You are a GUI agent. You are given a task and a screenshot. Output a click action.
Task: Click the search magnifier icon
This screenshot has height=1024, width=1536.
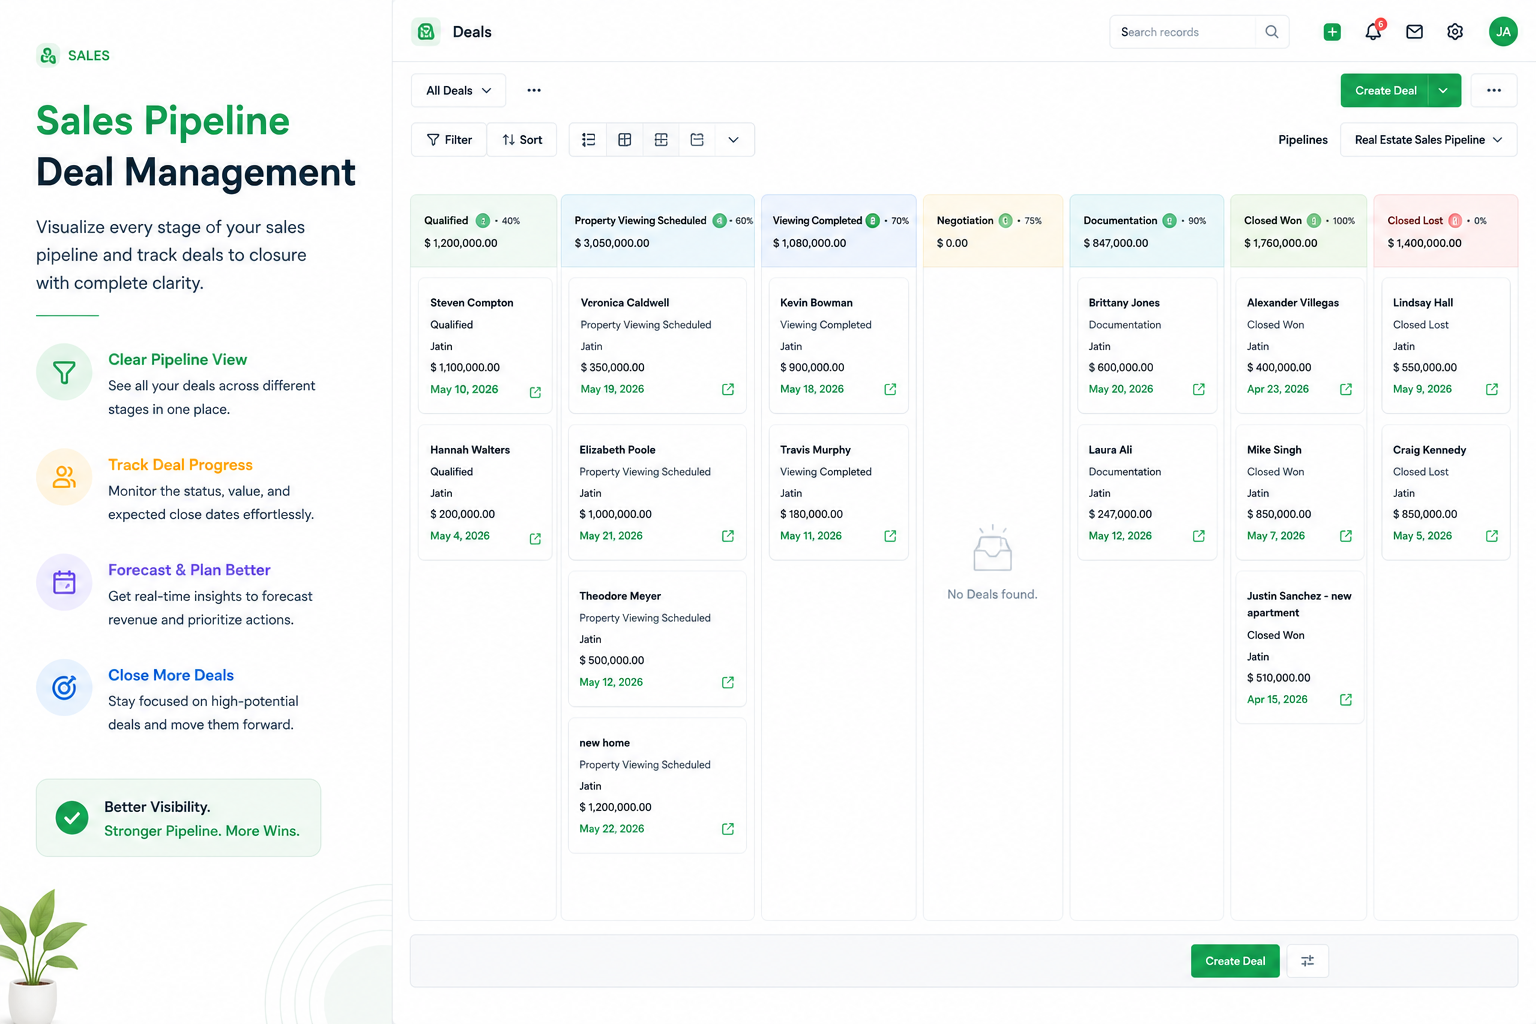[1272, 32]
